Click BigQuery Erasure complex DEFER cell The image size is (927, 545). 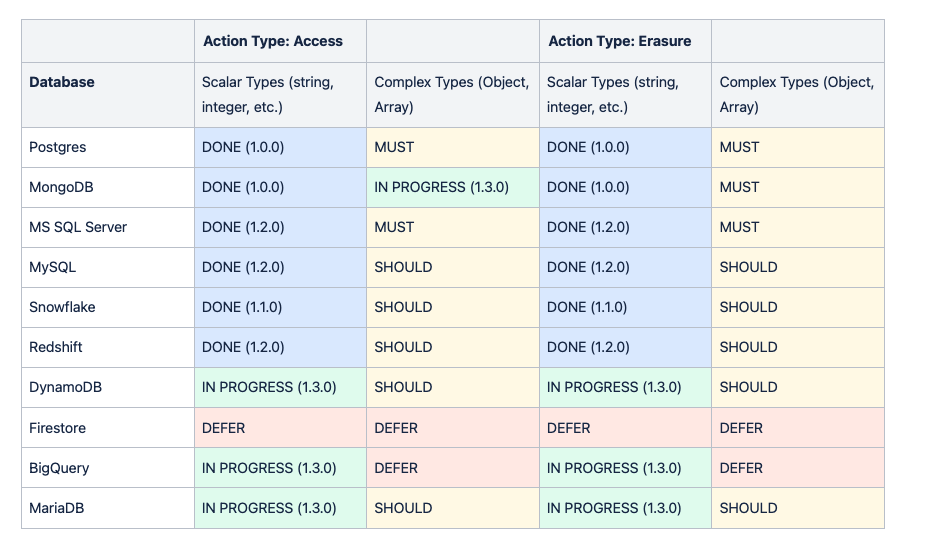click(x=798, y=468)
